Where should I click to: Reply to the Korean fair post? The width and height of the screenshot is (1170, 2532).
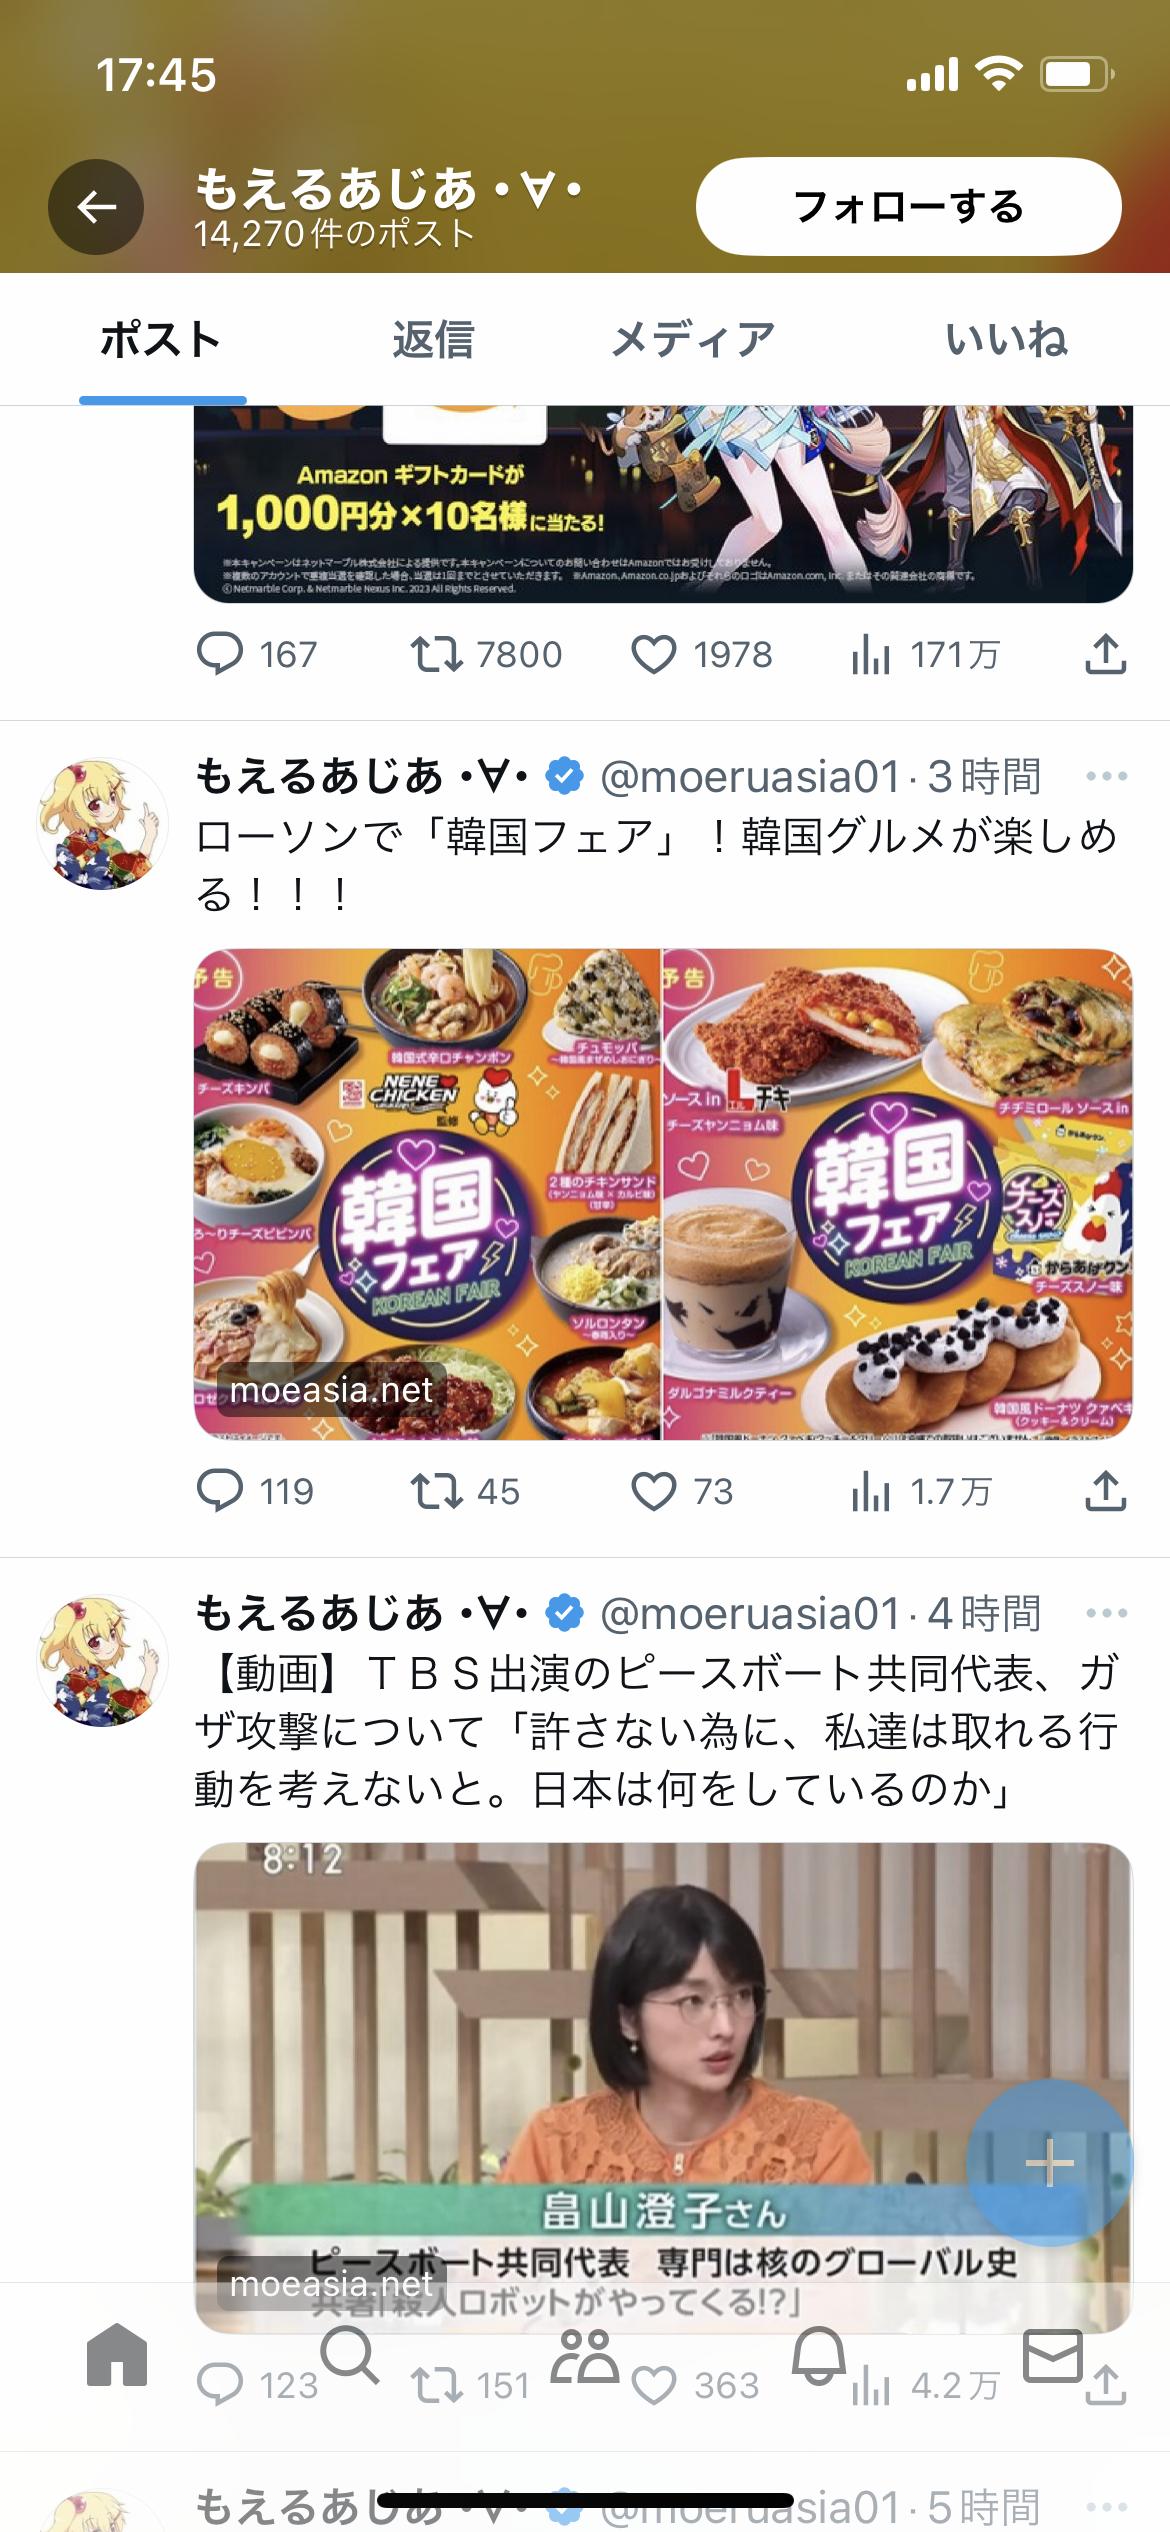coord(220,1491)
